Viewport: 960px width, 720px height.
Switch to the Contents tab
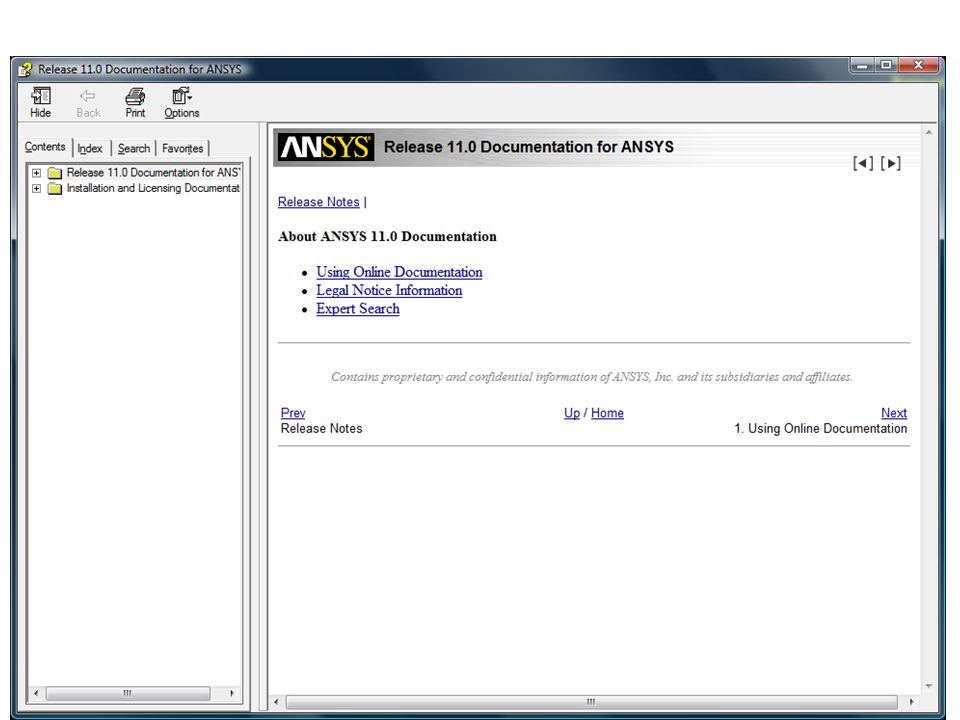(45, 147)
